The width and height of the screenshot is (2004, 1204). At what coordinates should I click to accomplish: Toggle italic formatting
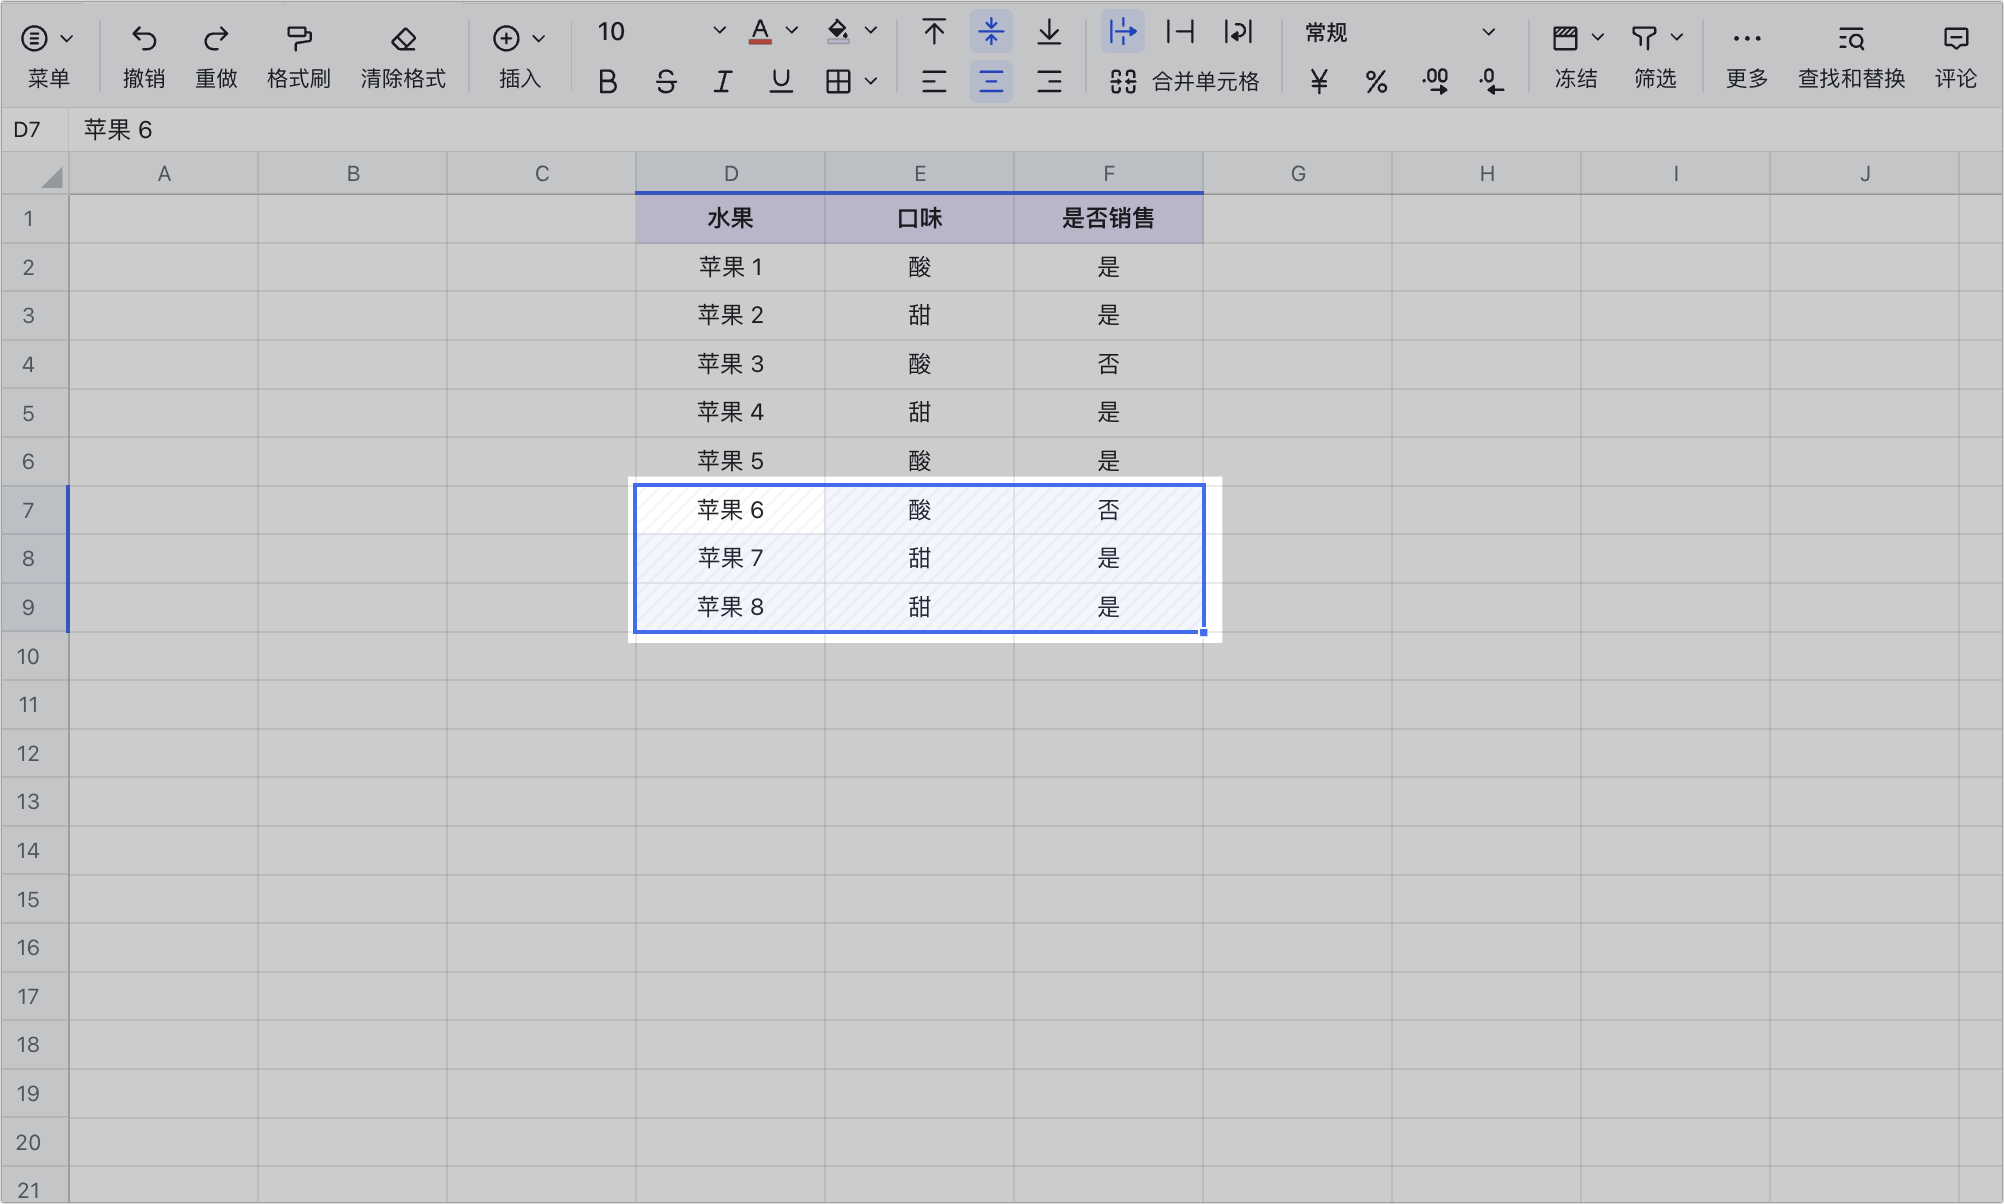(x=723, y=81)
